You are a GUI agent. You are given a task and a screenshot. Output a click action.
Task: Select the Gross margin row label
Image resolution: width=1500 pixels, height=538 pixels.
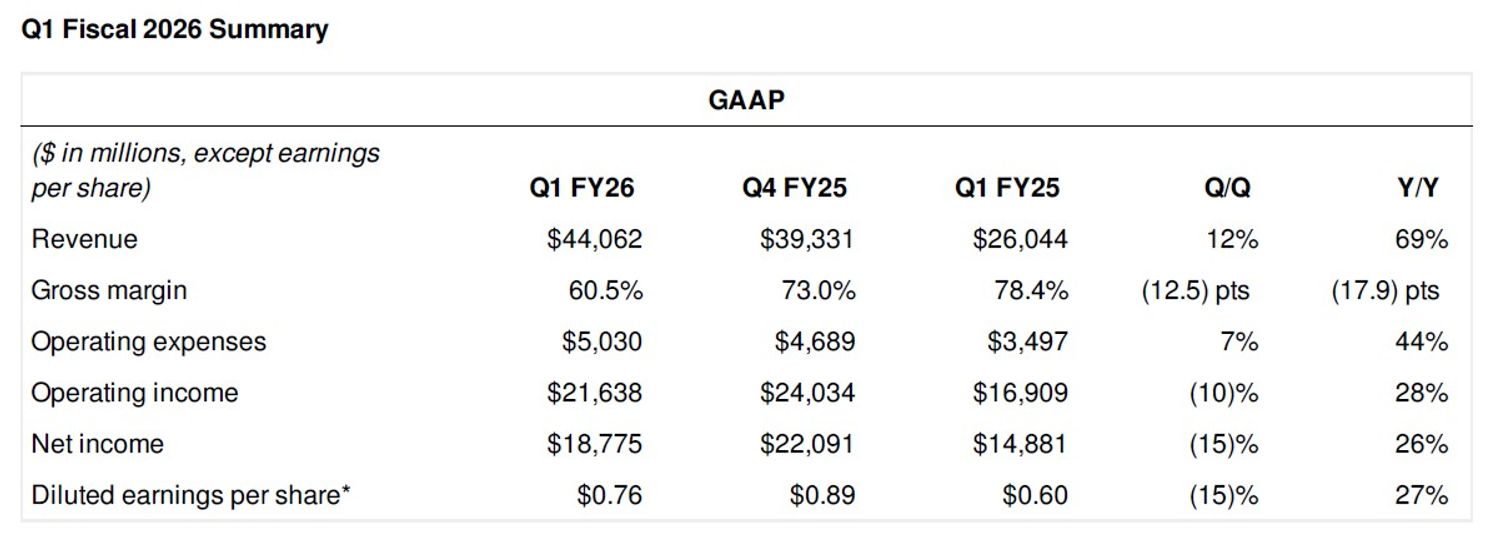tap(109, 291)
